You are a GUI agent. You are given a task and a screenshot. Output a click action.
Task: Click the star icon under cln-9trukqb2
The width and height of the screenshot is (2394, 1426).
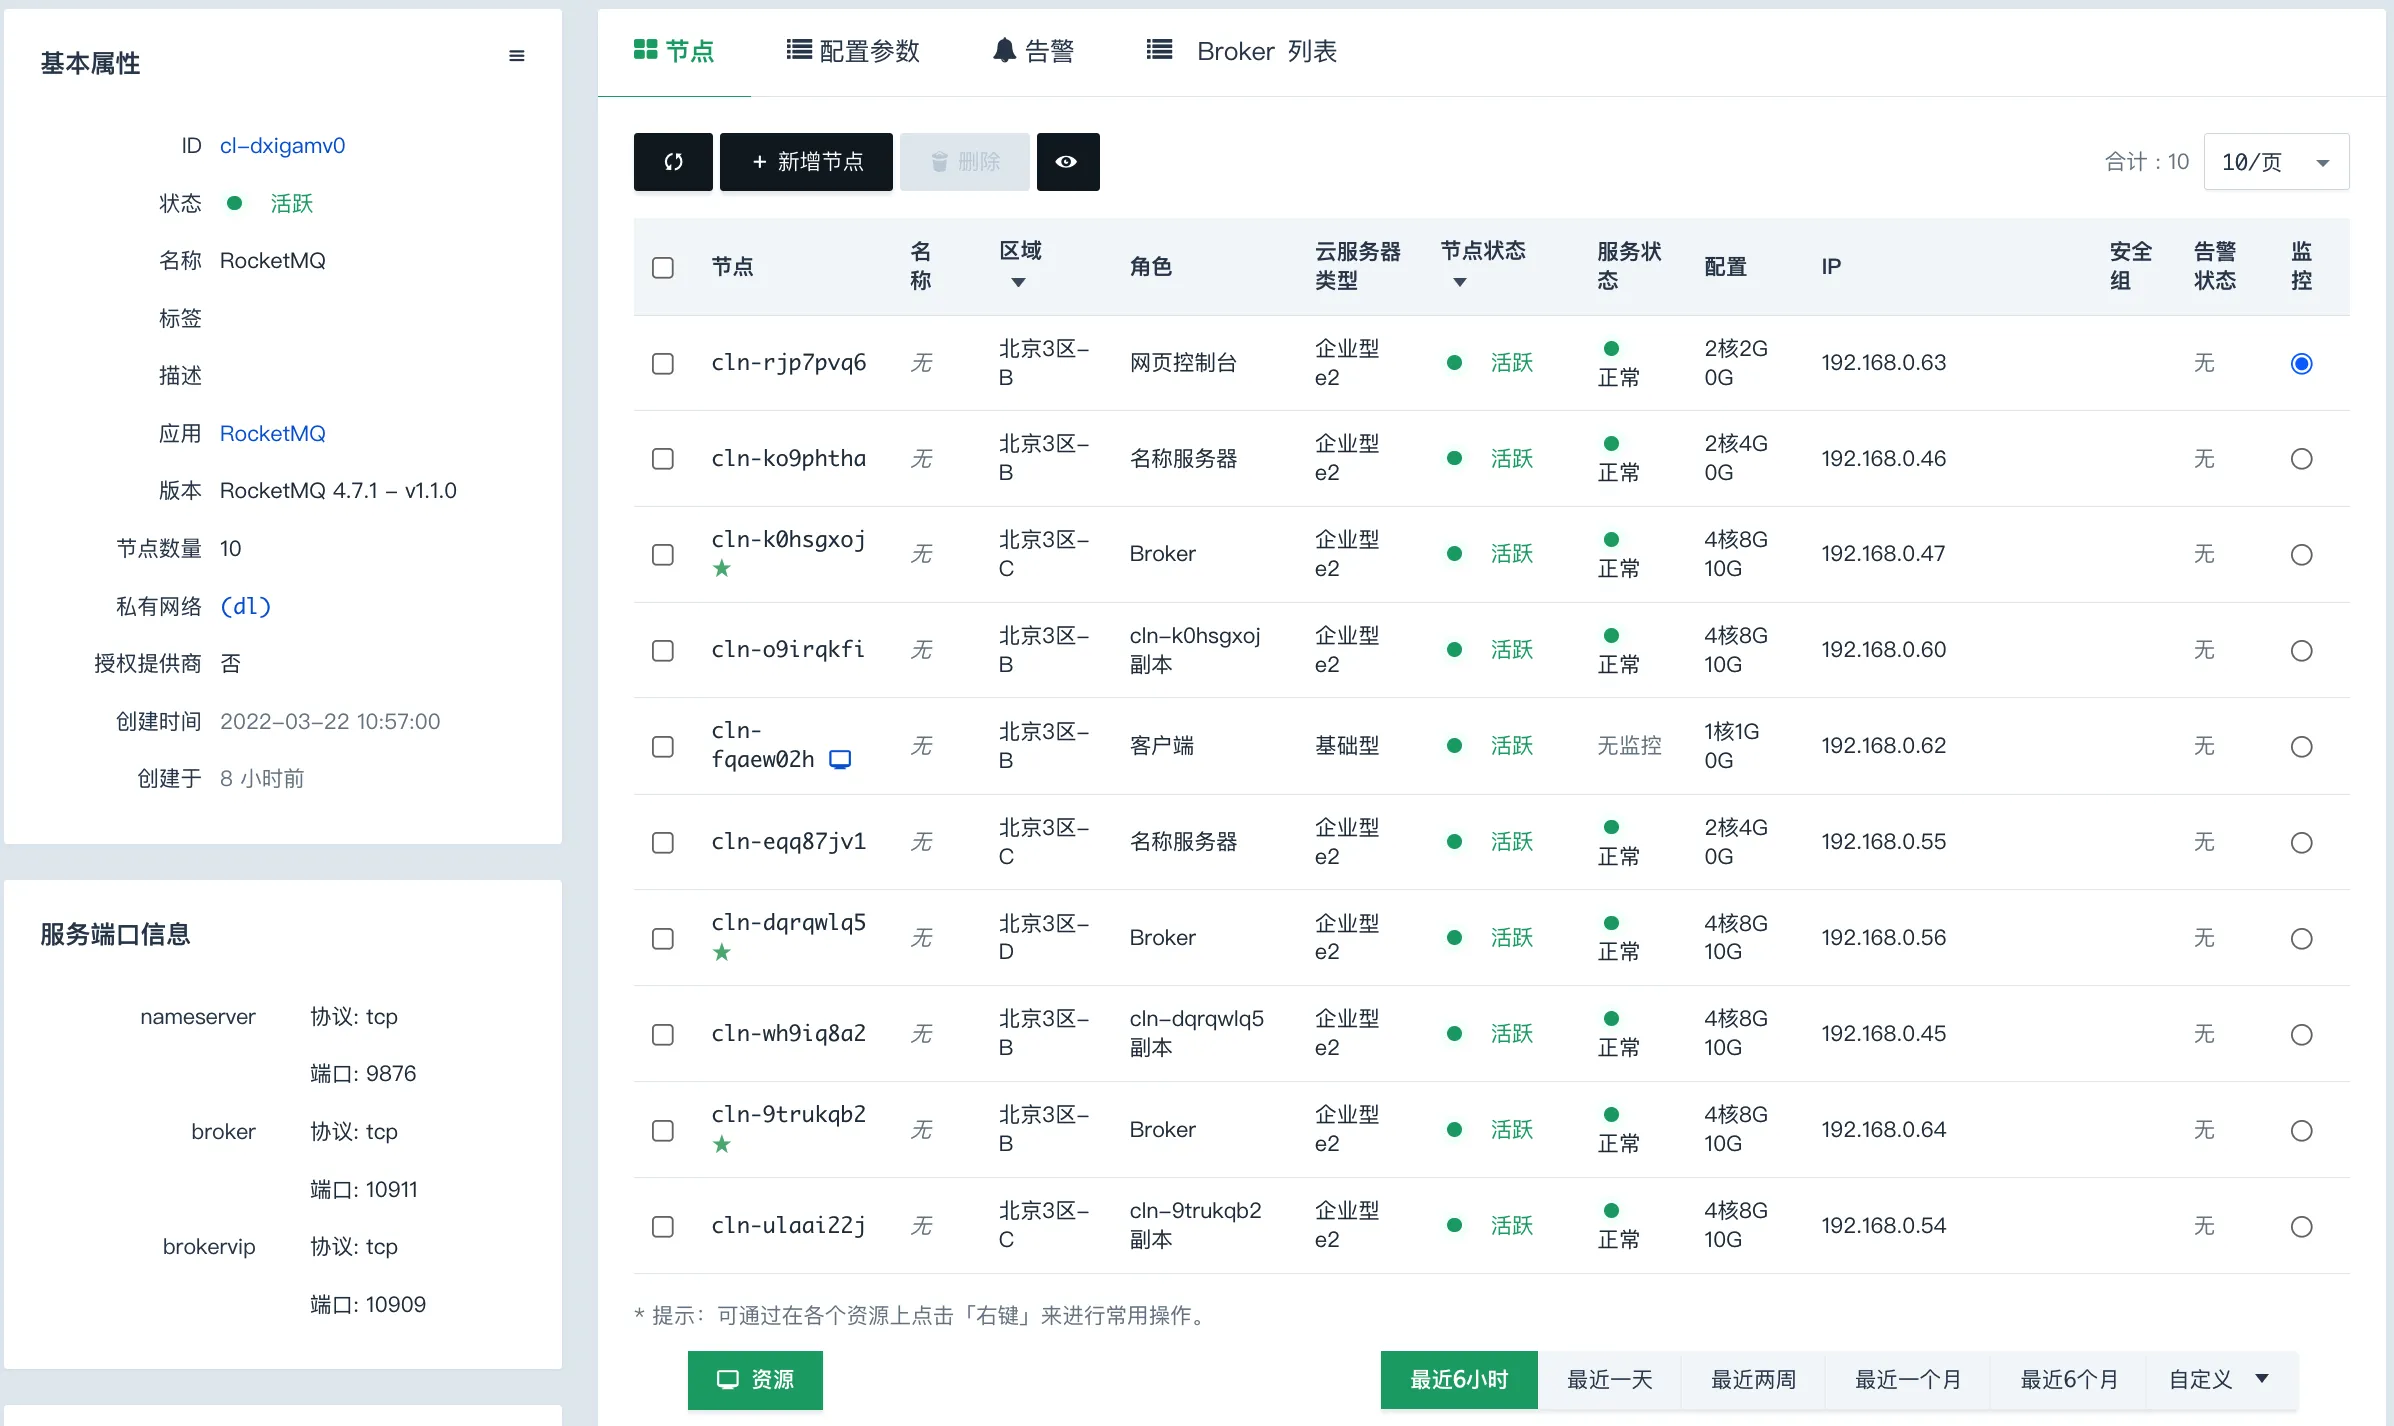pos(722,1144)
